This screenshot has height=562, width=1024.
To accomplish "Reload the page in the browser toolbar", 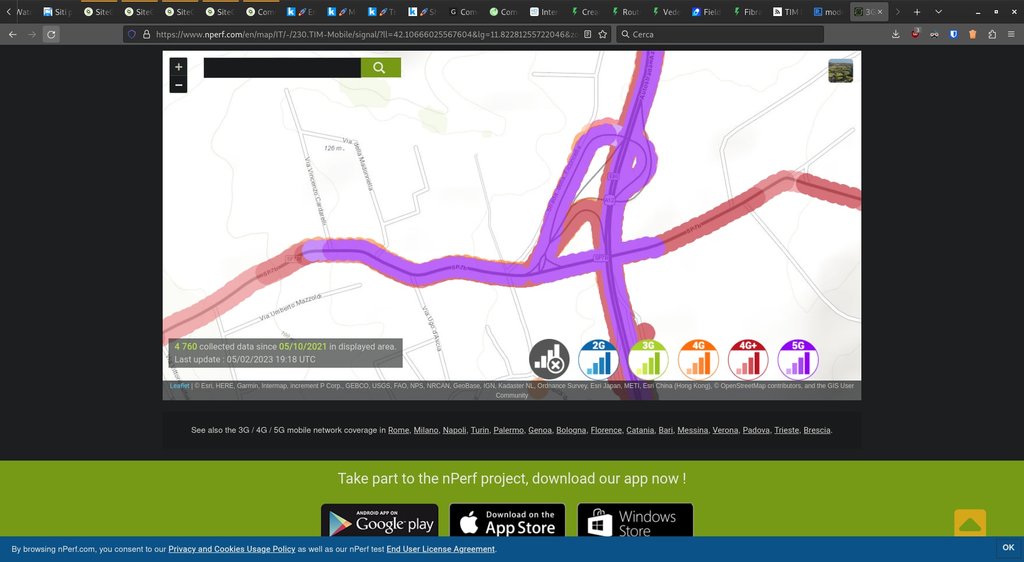I will click(x=51, y=34).
